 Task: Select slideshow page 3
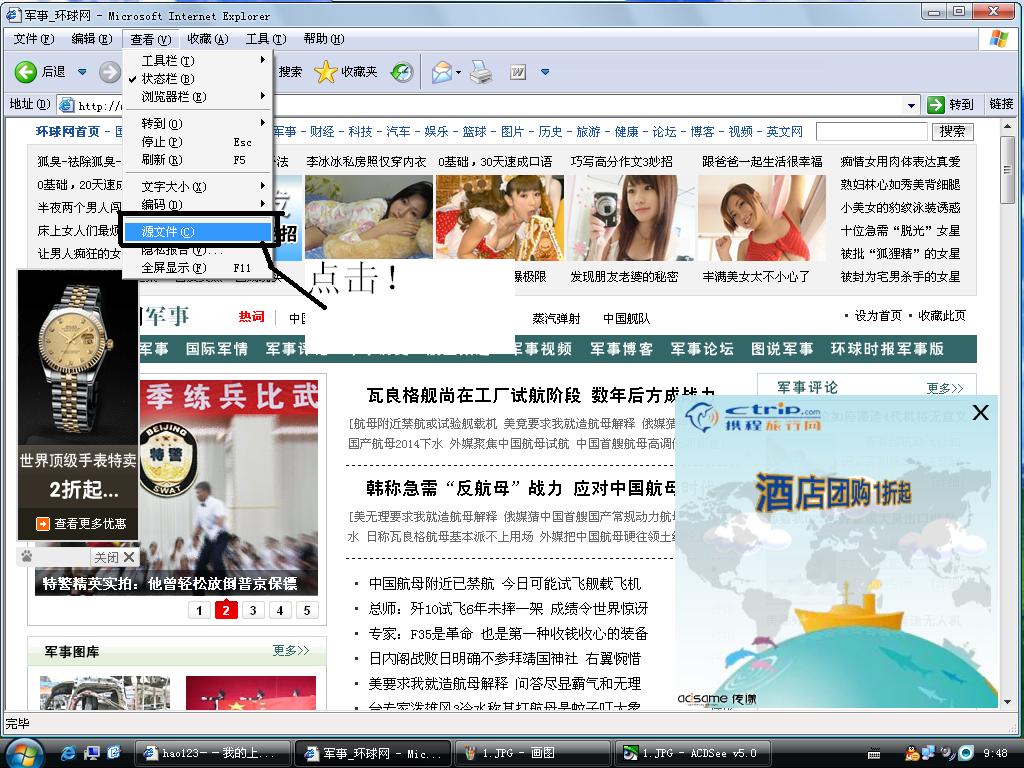(x=253, y=611)
